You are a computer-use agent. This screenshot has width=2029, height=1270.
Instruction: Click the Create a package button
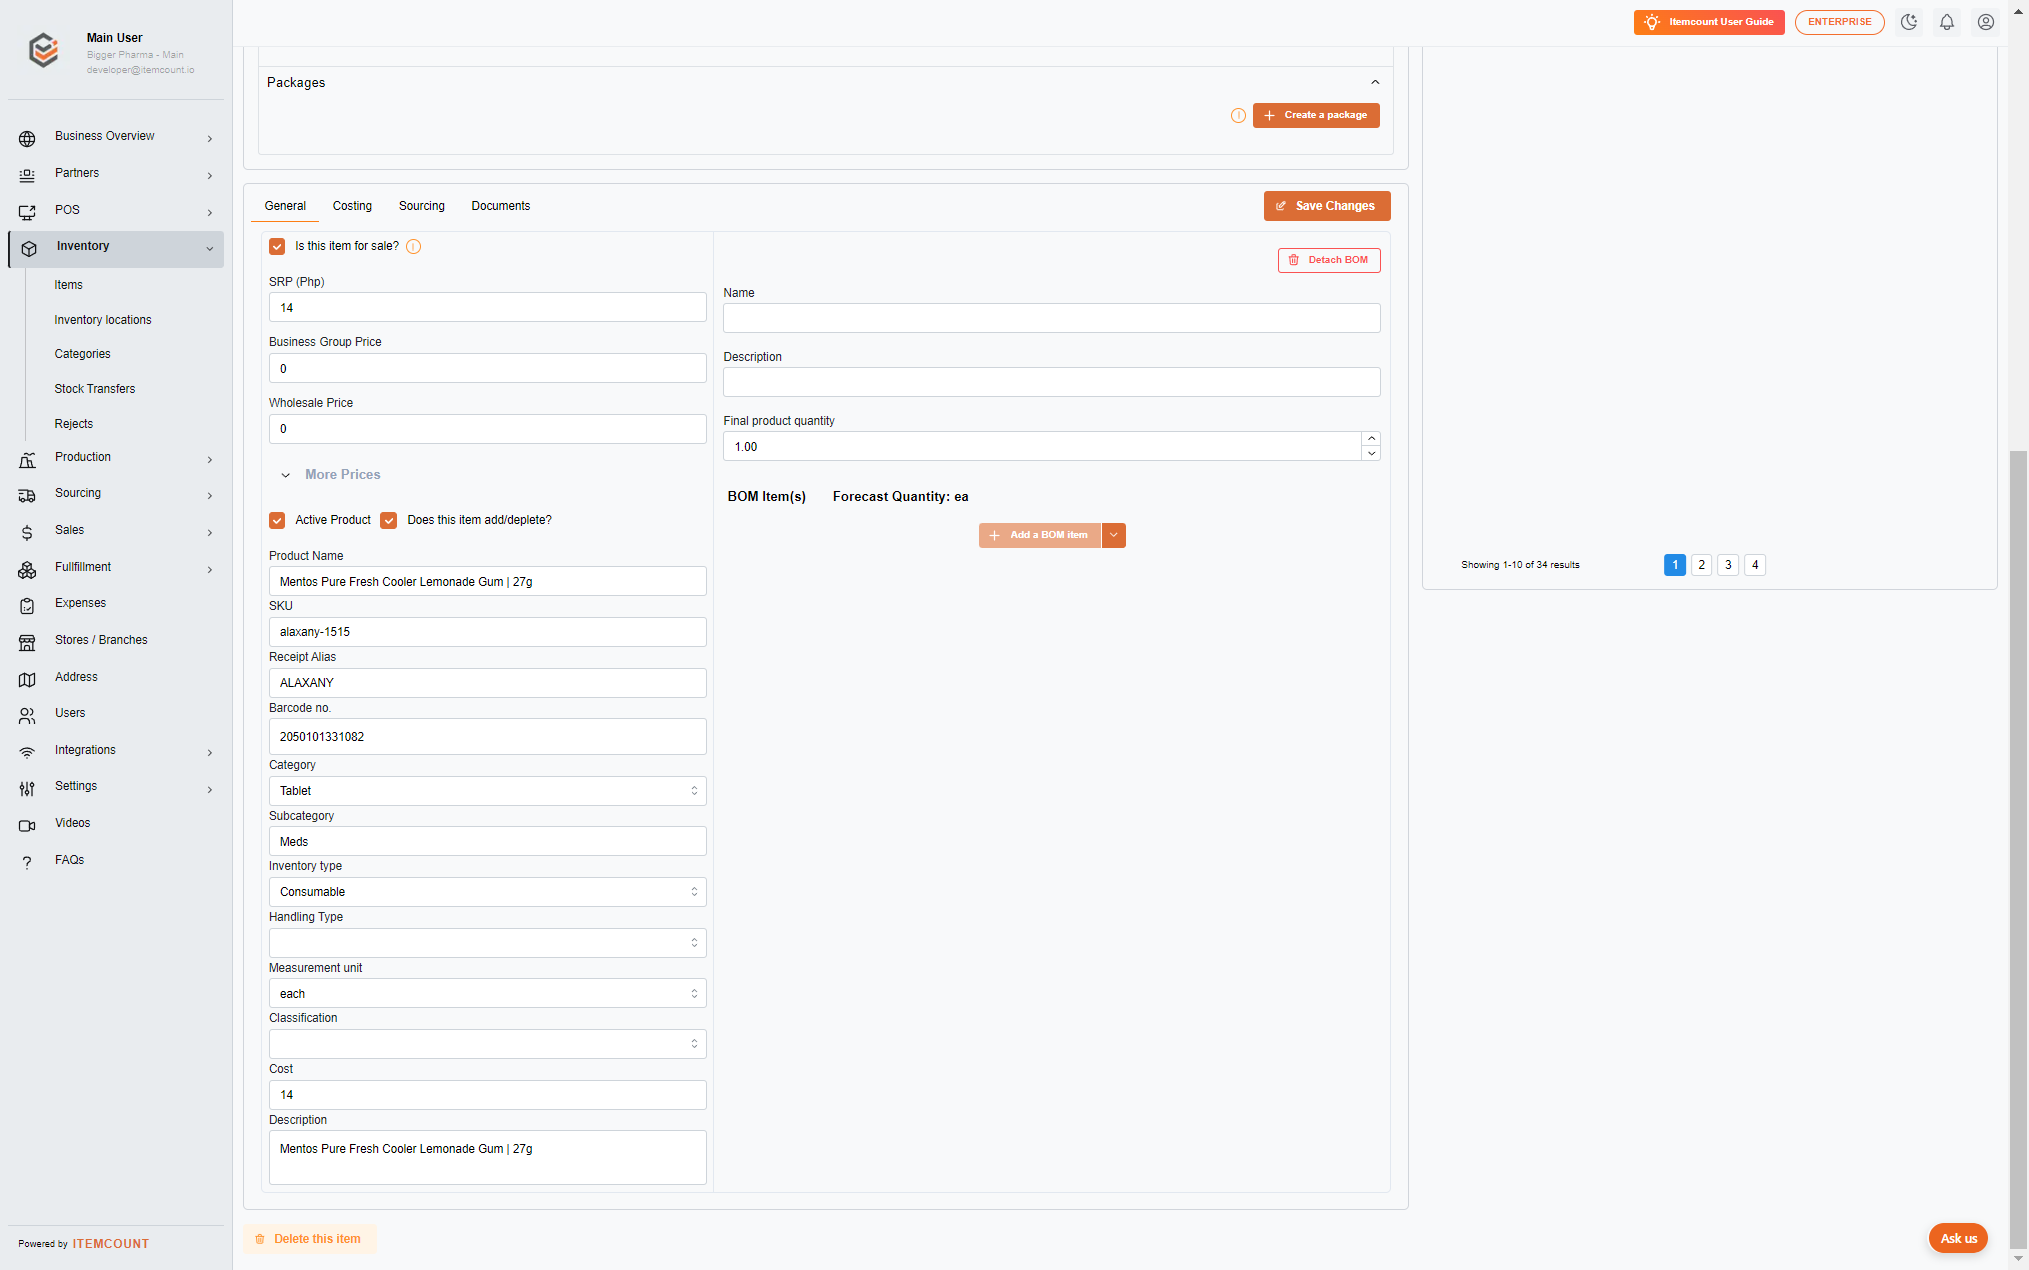click(x=1316, y=115)
